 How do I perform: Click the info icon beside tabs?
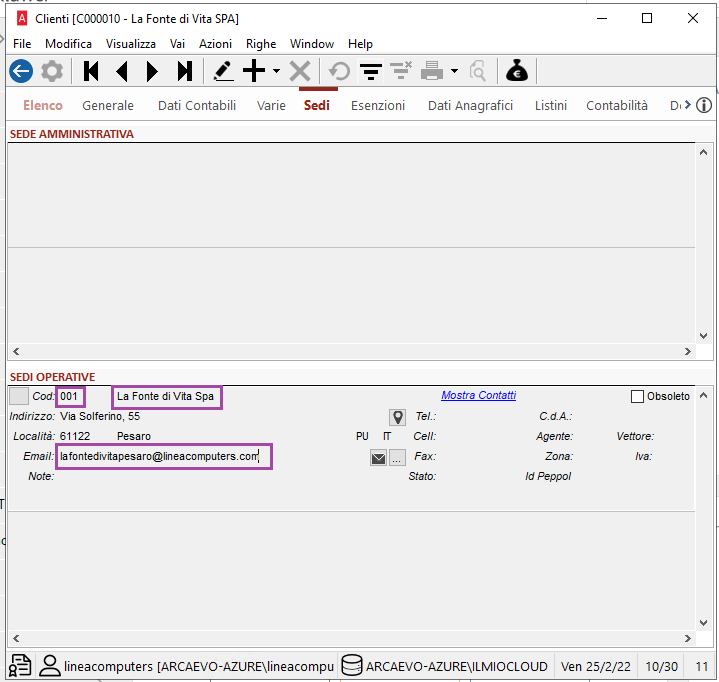point(704,105)
